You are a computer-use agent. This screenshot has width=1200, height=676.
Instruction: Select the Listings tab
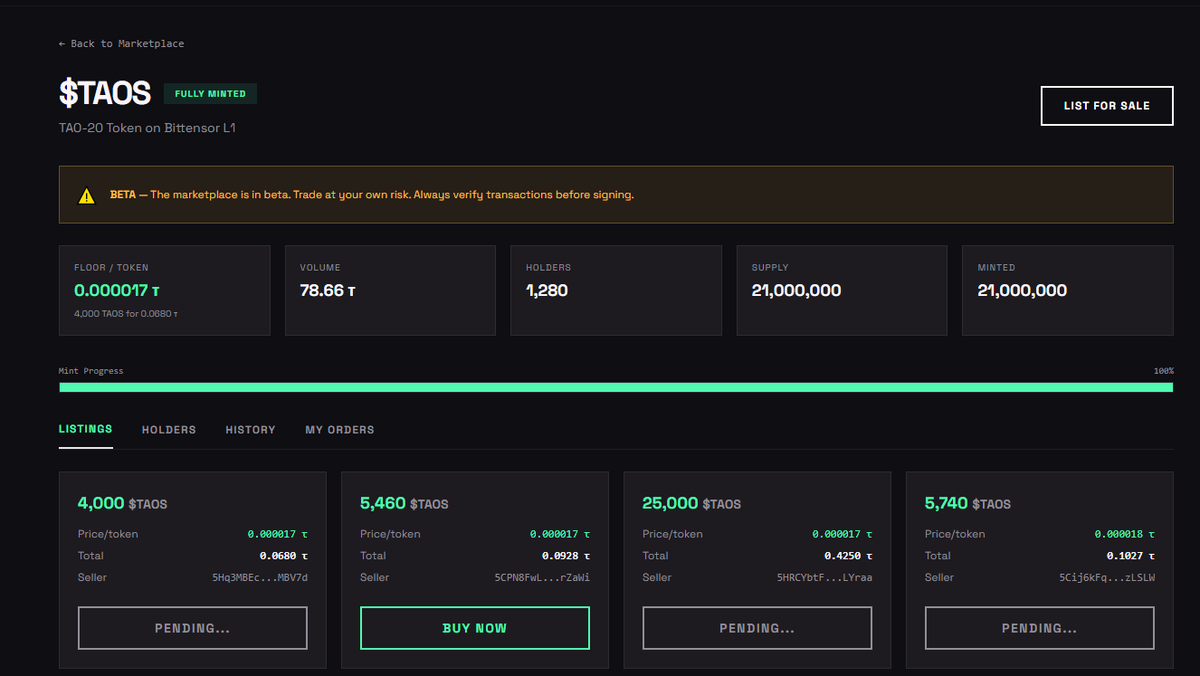[x=86, y=430]
